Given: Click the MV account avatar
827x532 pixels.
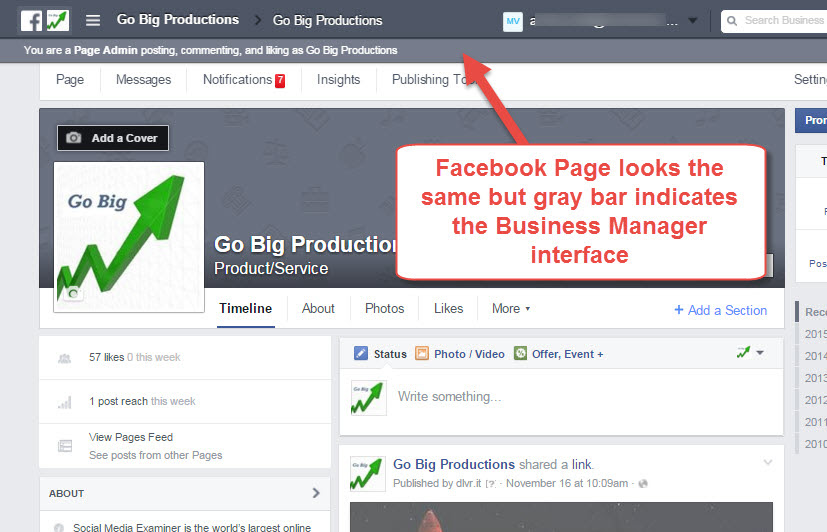Looking at the screenshot, I should click(x=513, y=21).
